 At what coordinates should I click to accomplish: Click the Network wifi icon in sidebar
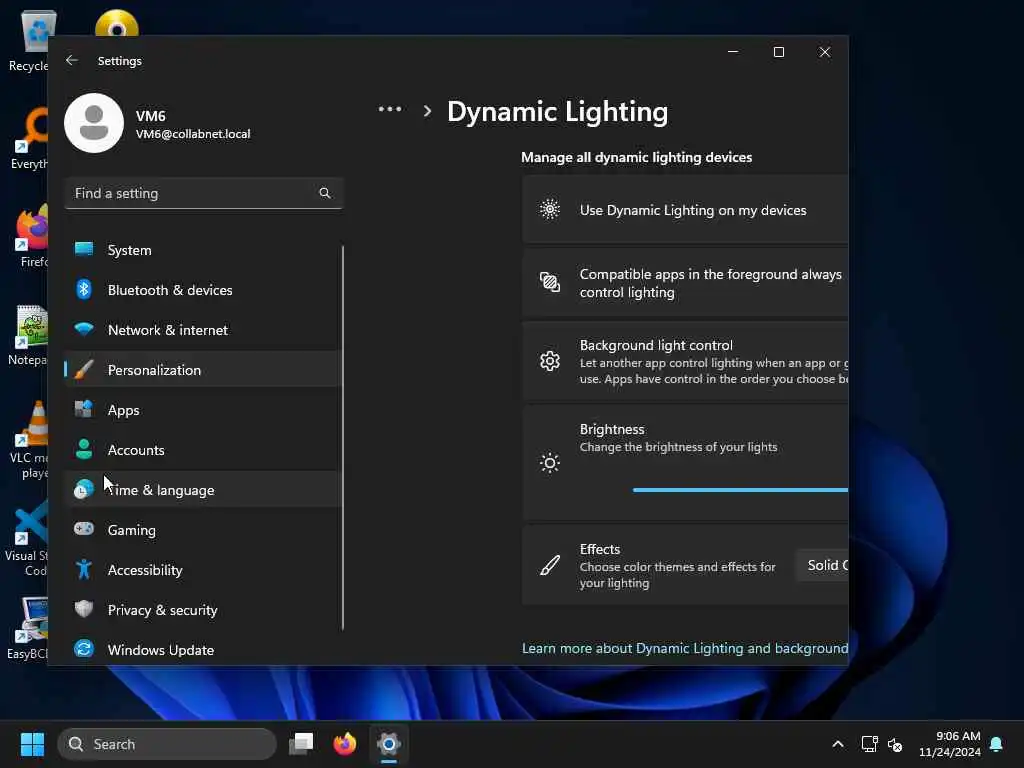[84, 329]
